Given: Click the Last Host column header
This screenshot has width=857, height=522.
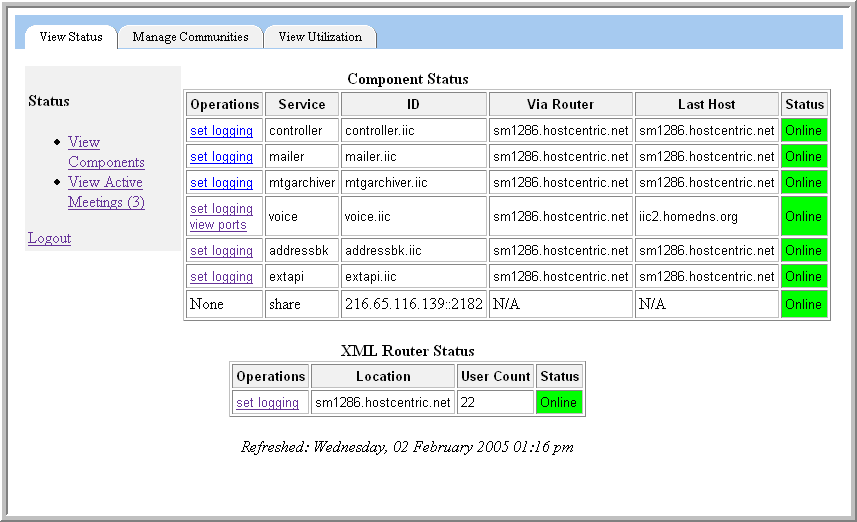Looking at the screenshot, I should 707,104.
